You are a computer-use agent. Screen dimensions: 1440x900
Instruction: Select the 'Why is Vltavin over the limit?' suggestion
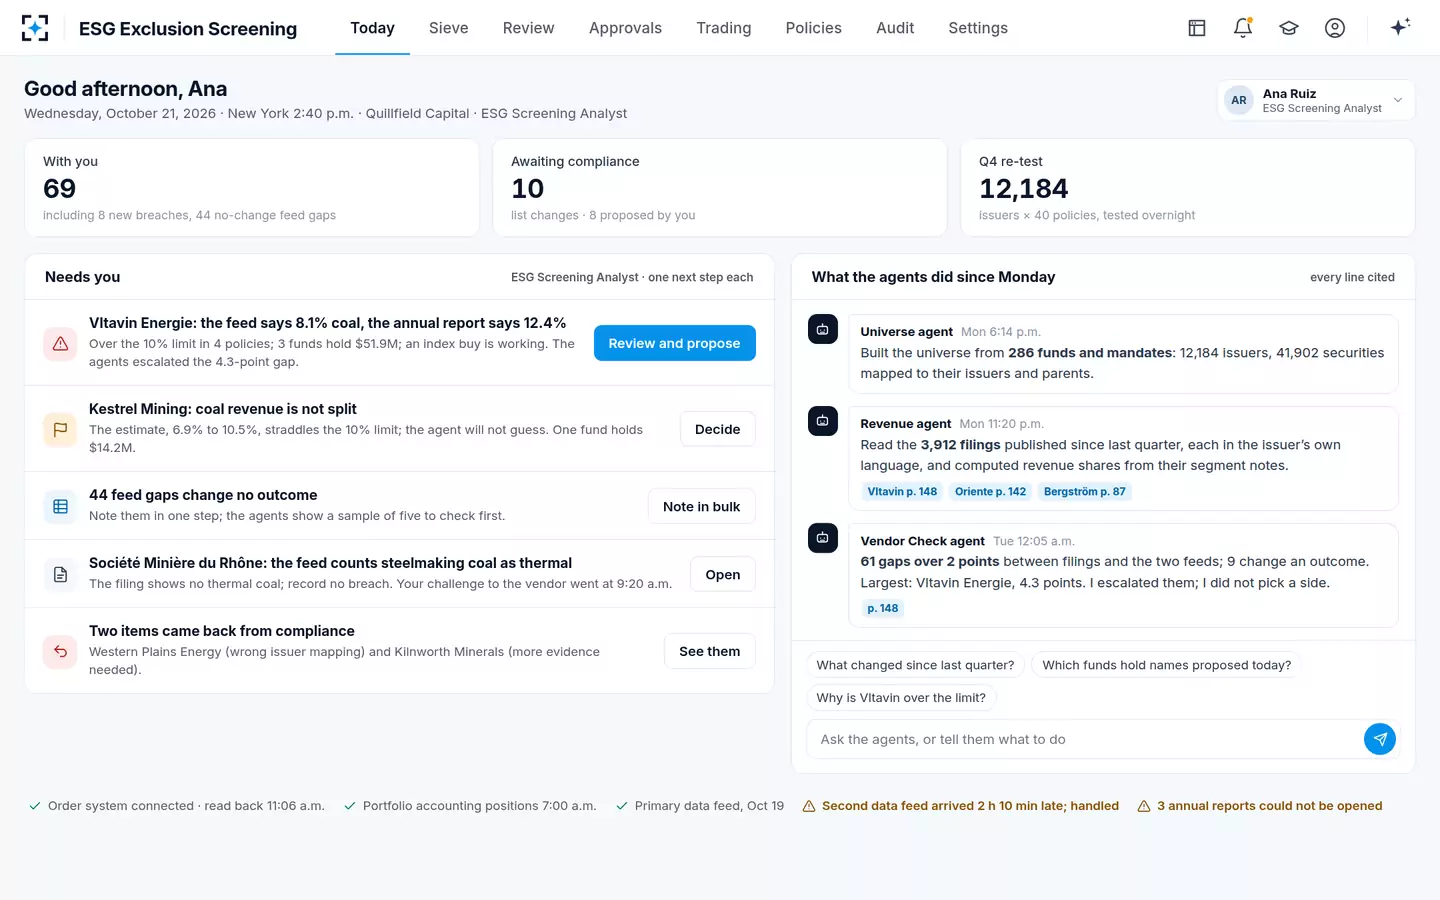[901, 698]
